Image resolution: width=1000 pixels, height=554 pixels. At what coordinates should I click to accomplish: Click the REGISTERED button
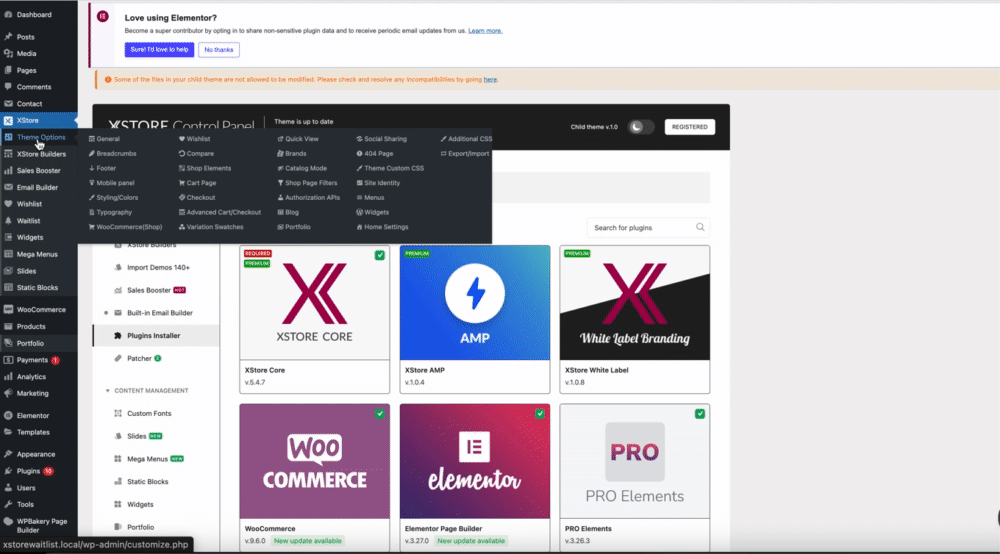point(689,127)
